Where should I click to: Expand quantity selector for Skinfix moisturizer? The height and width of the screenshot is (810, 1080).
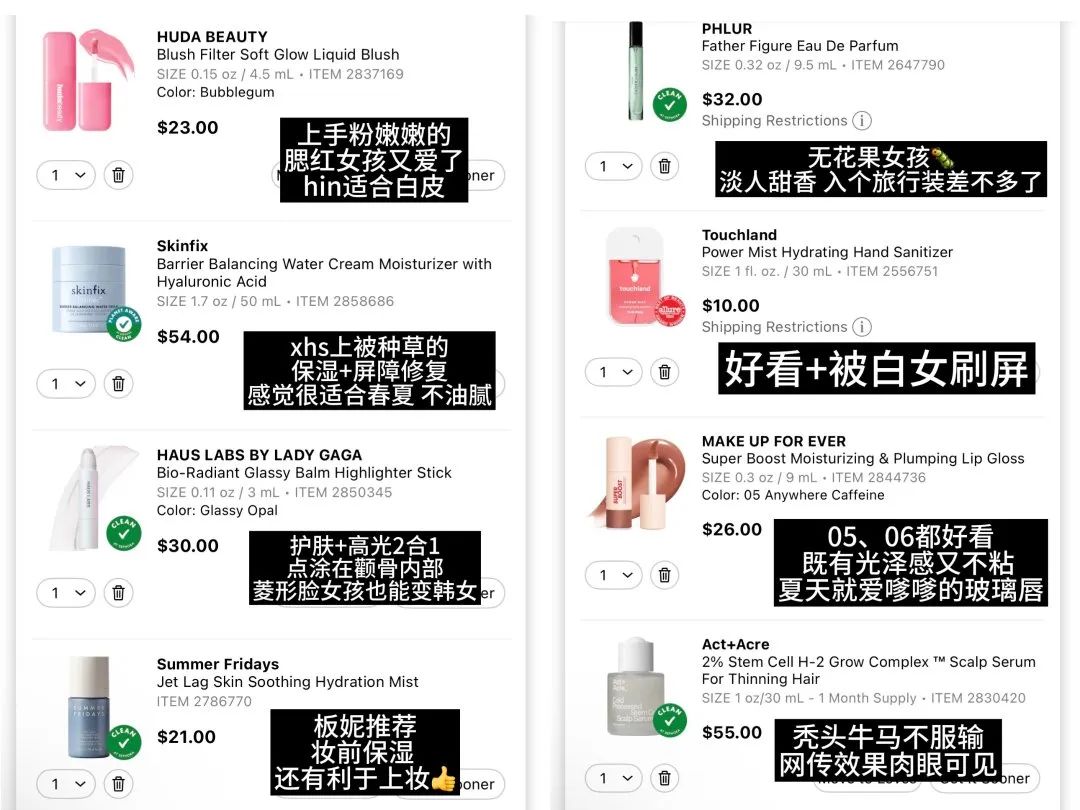click(x=65, y=384)
